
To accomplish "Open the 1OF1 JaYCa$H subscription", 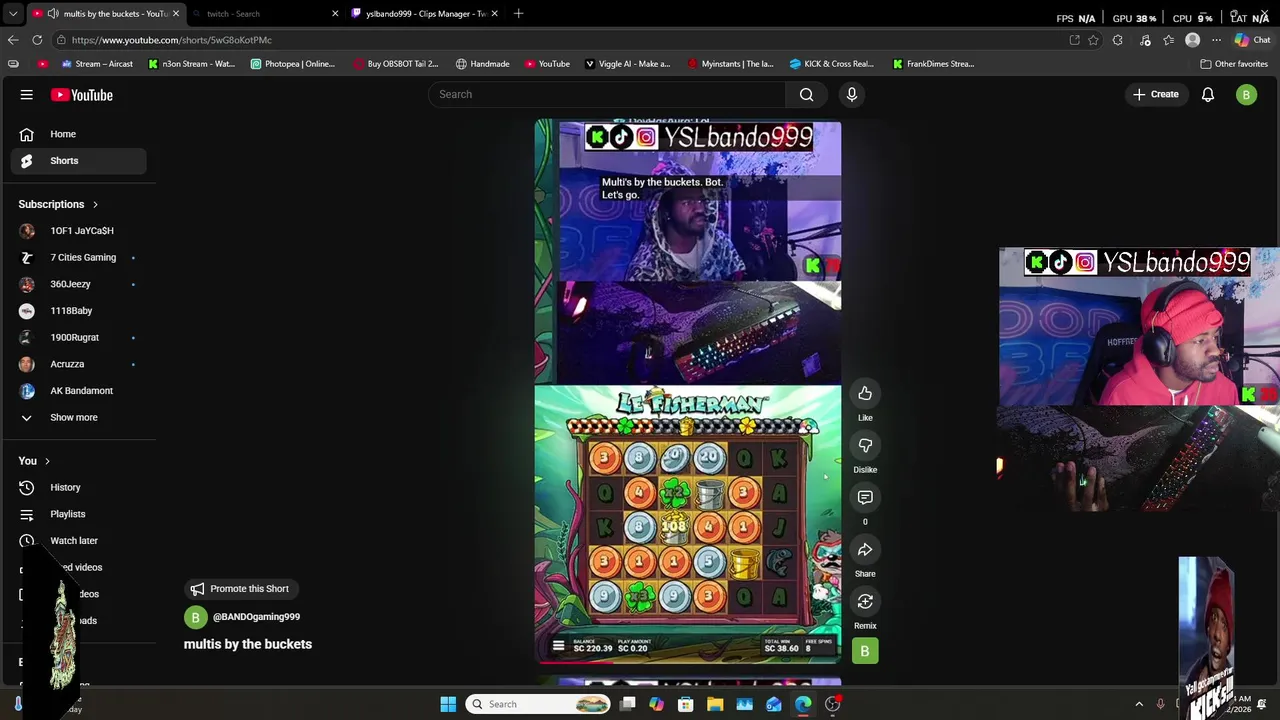I will coord(79,230).
